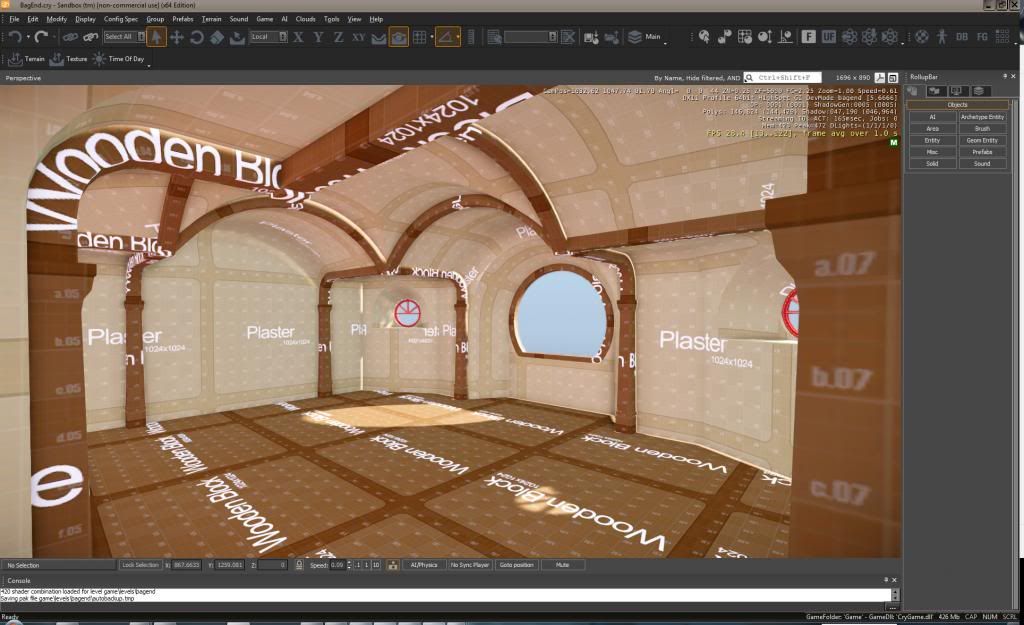This screenshot has height=625, width=1024.
Task: Click the Undo arrow icon
Action: click(15, 37)
